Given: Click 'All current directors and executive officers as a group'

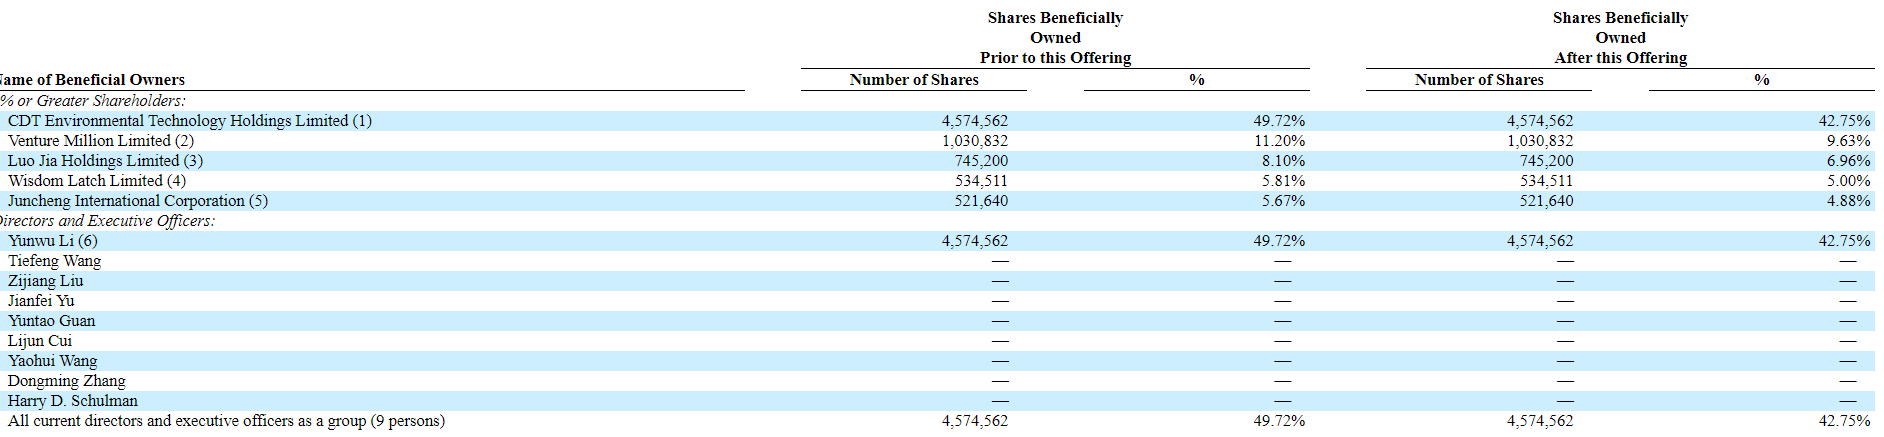Looking at the screenshot, I should (187, 421).
